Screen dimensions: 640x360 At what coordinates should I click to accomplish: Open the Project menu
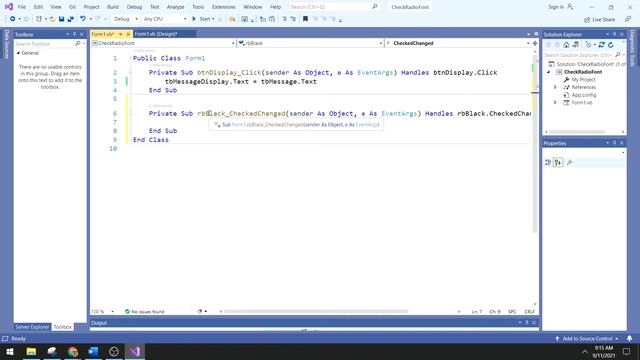pyautogui.click(x=91, y=7)
